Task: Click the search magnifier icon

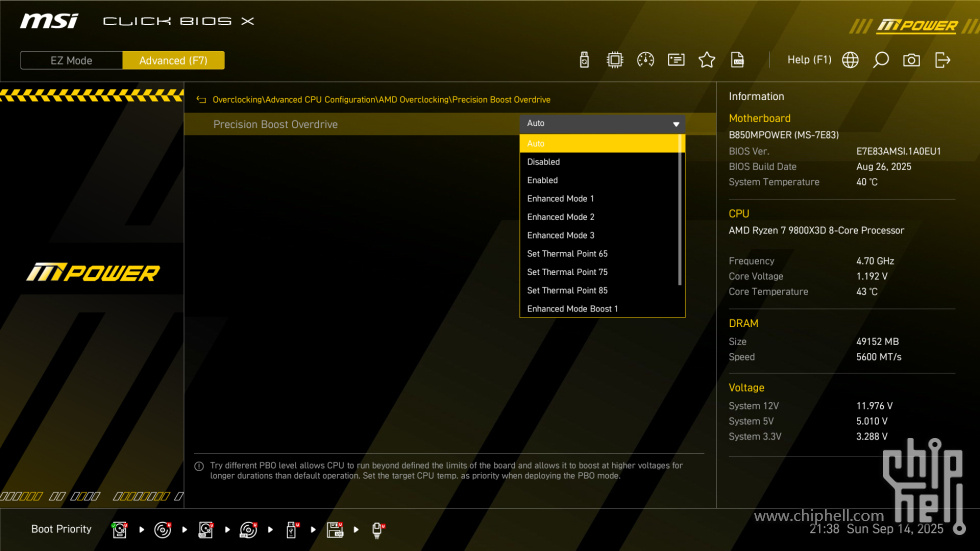Action: point(881,60)
